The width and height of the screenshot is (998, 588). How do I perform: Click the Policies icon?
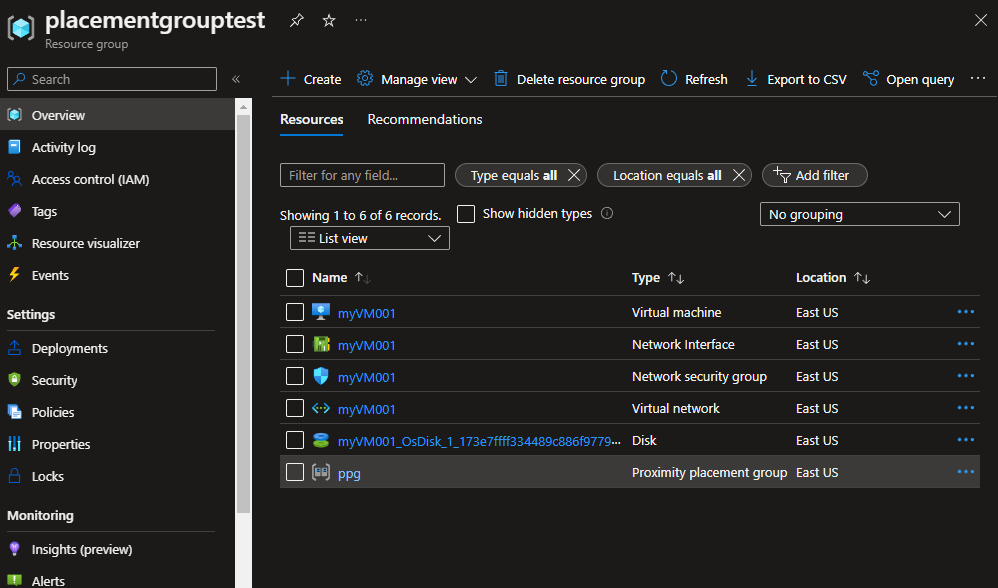click(x=15, y=412)
